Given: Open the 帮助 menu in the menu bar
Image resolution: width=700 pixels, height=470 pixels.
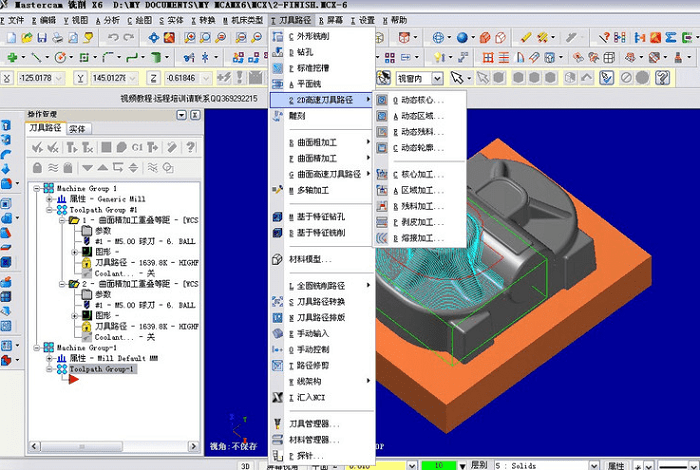Looking at the screenshot, I should click(x=395, y=20).
